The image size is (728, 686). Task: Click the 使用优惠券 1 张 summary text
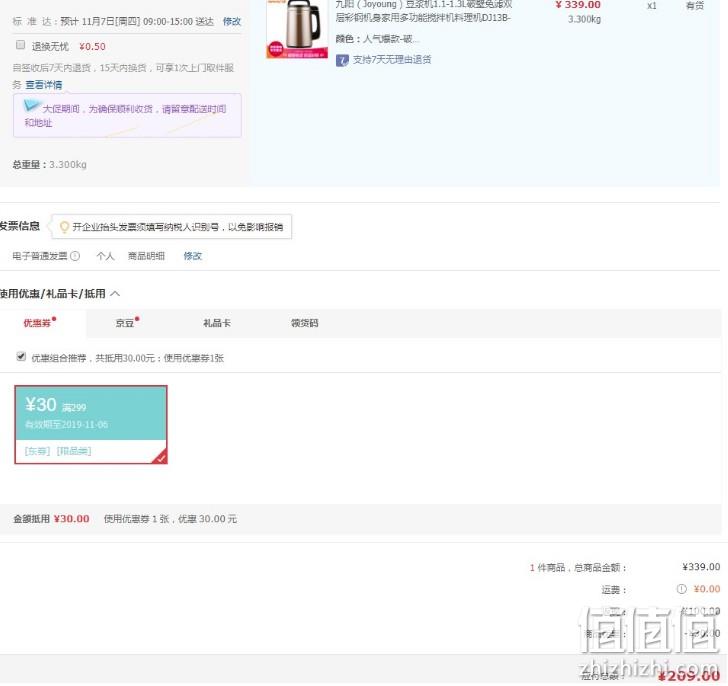[x=170, y=518]
